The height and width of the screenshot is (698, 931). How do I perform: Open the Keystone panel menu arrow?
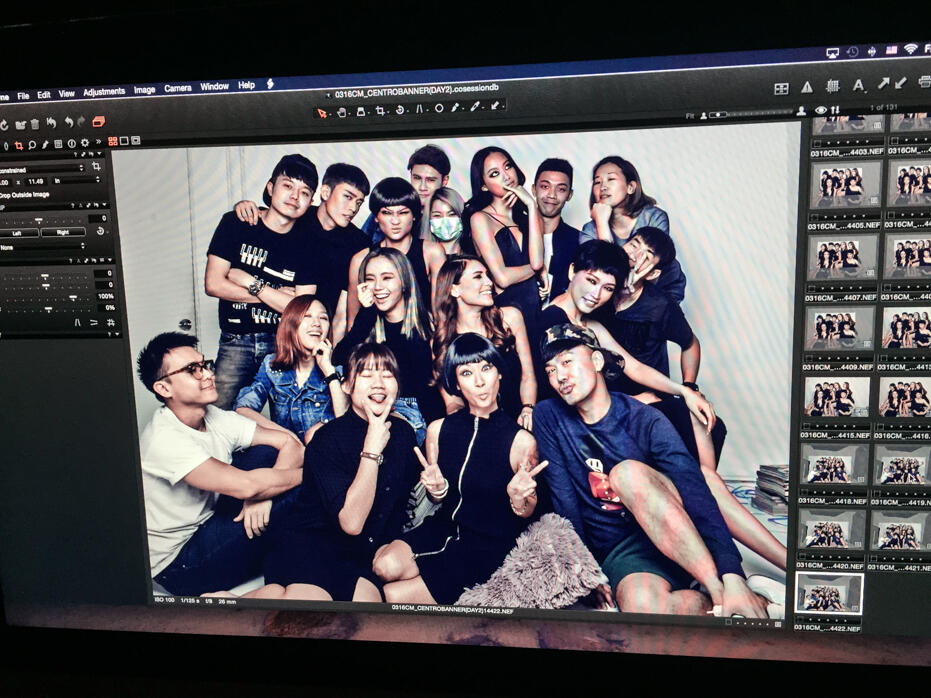tap(110, 260)
